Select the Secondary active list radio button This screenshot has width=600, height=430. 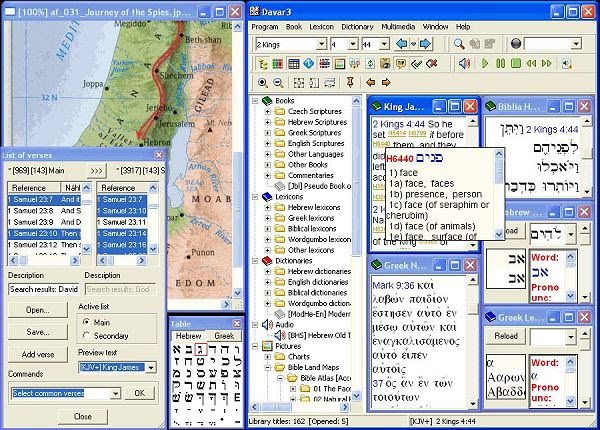(x=86, y=336)
